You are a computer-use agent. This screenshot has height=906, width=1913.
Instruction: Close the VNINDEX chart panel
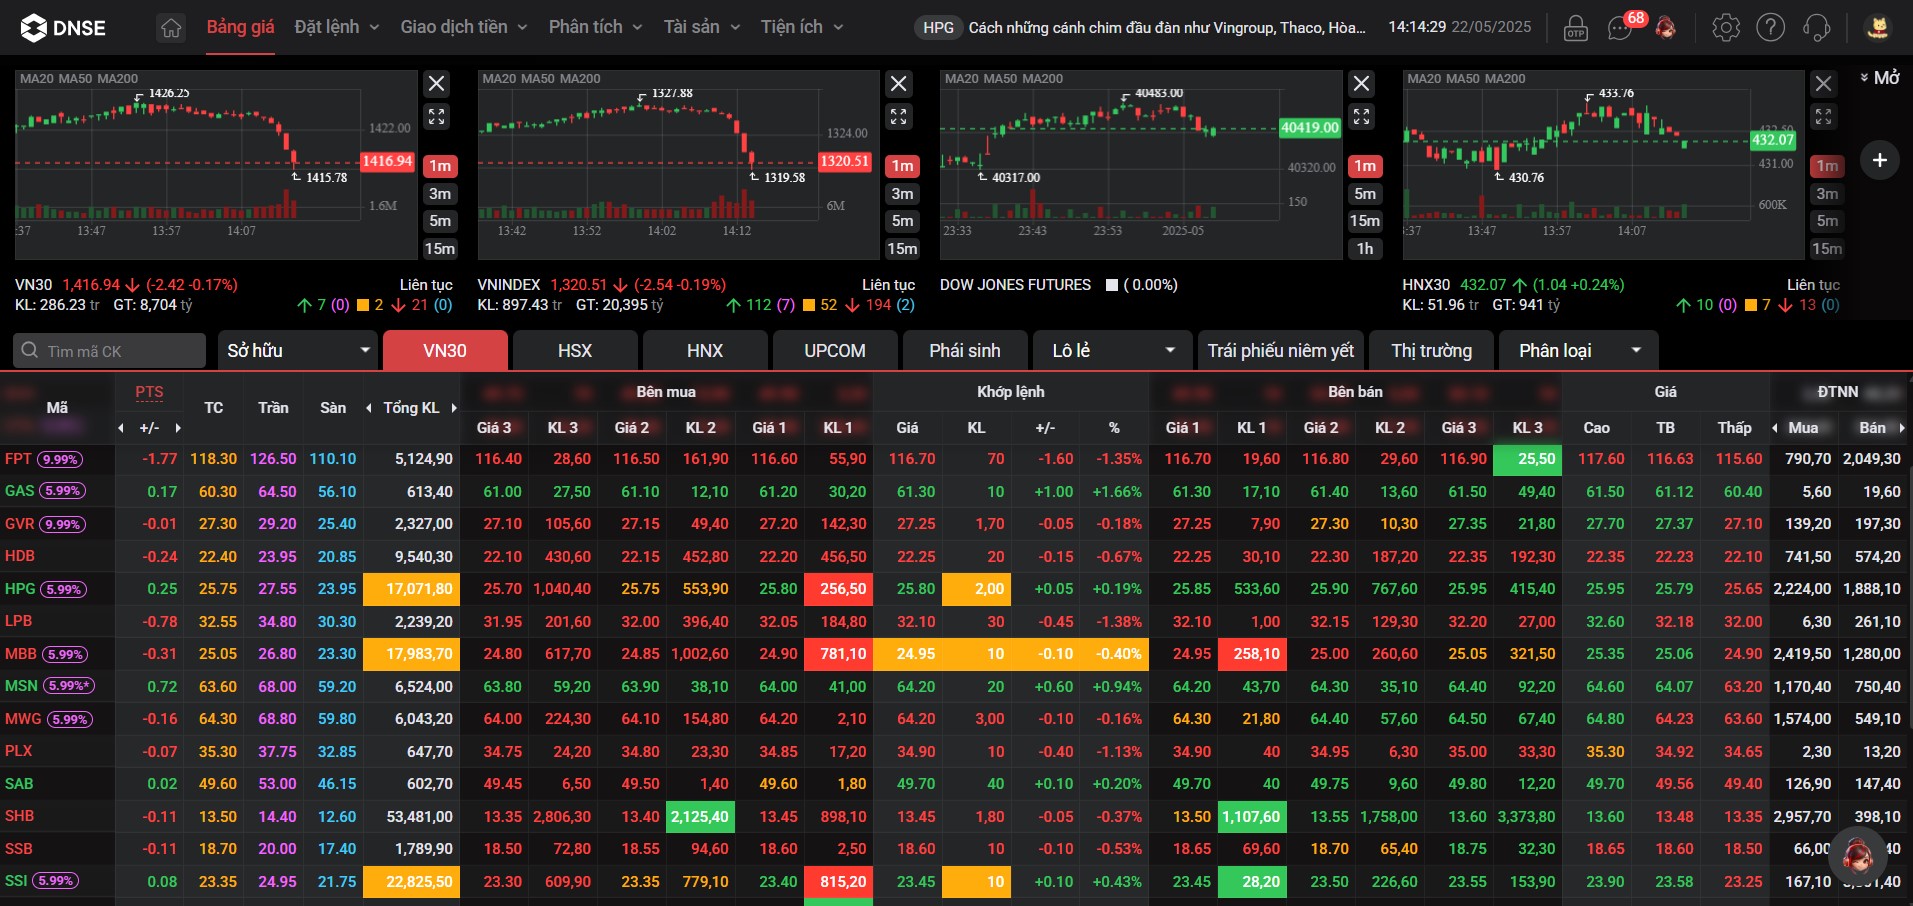[899, 84]
